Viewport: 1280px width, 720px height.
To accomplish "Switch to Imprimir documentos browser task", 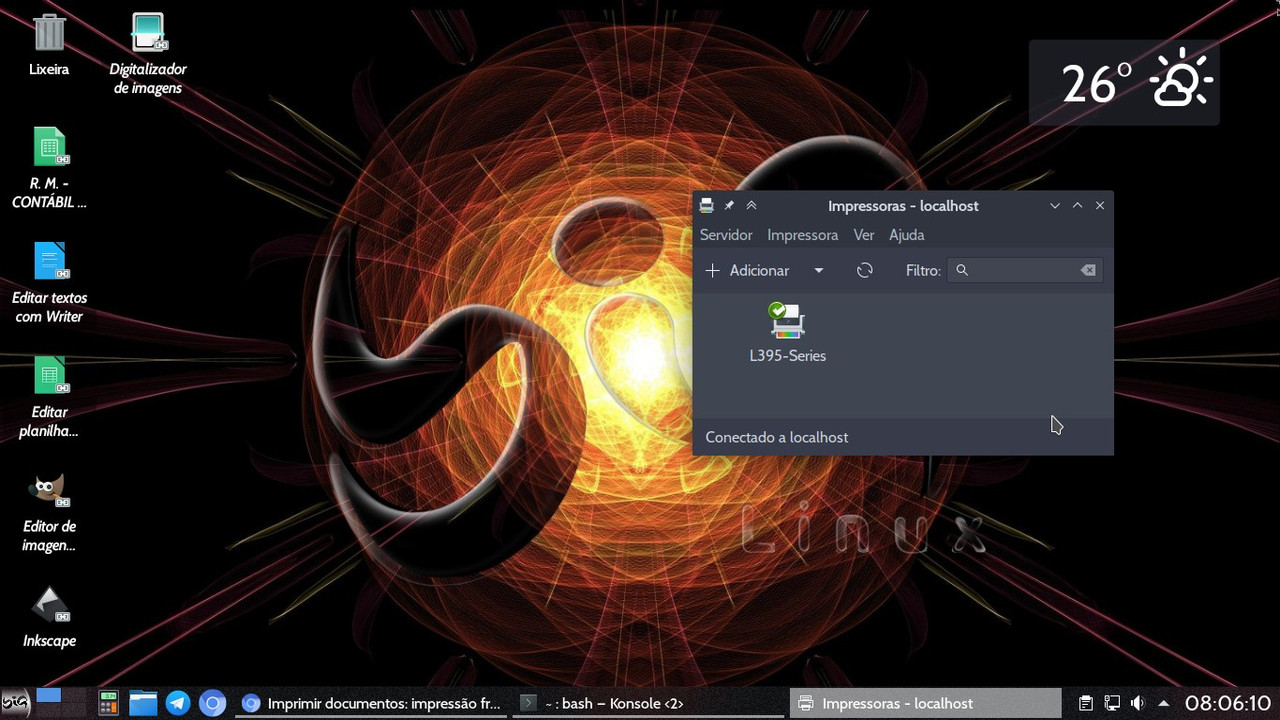I will [372, 703].
